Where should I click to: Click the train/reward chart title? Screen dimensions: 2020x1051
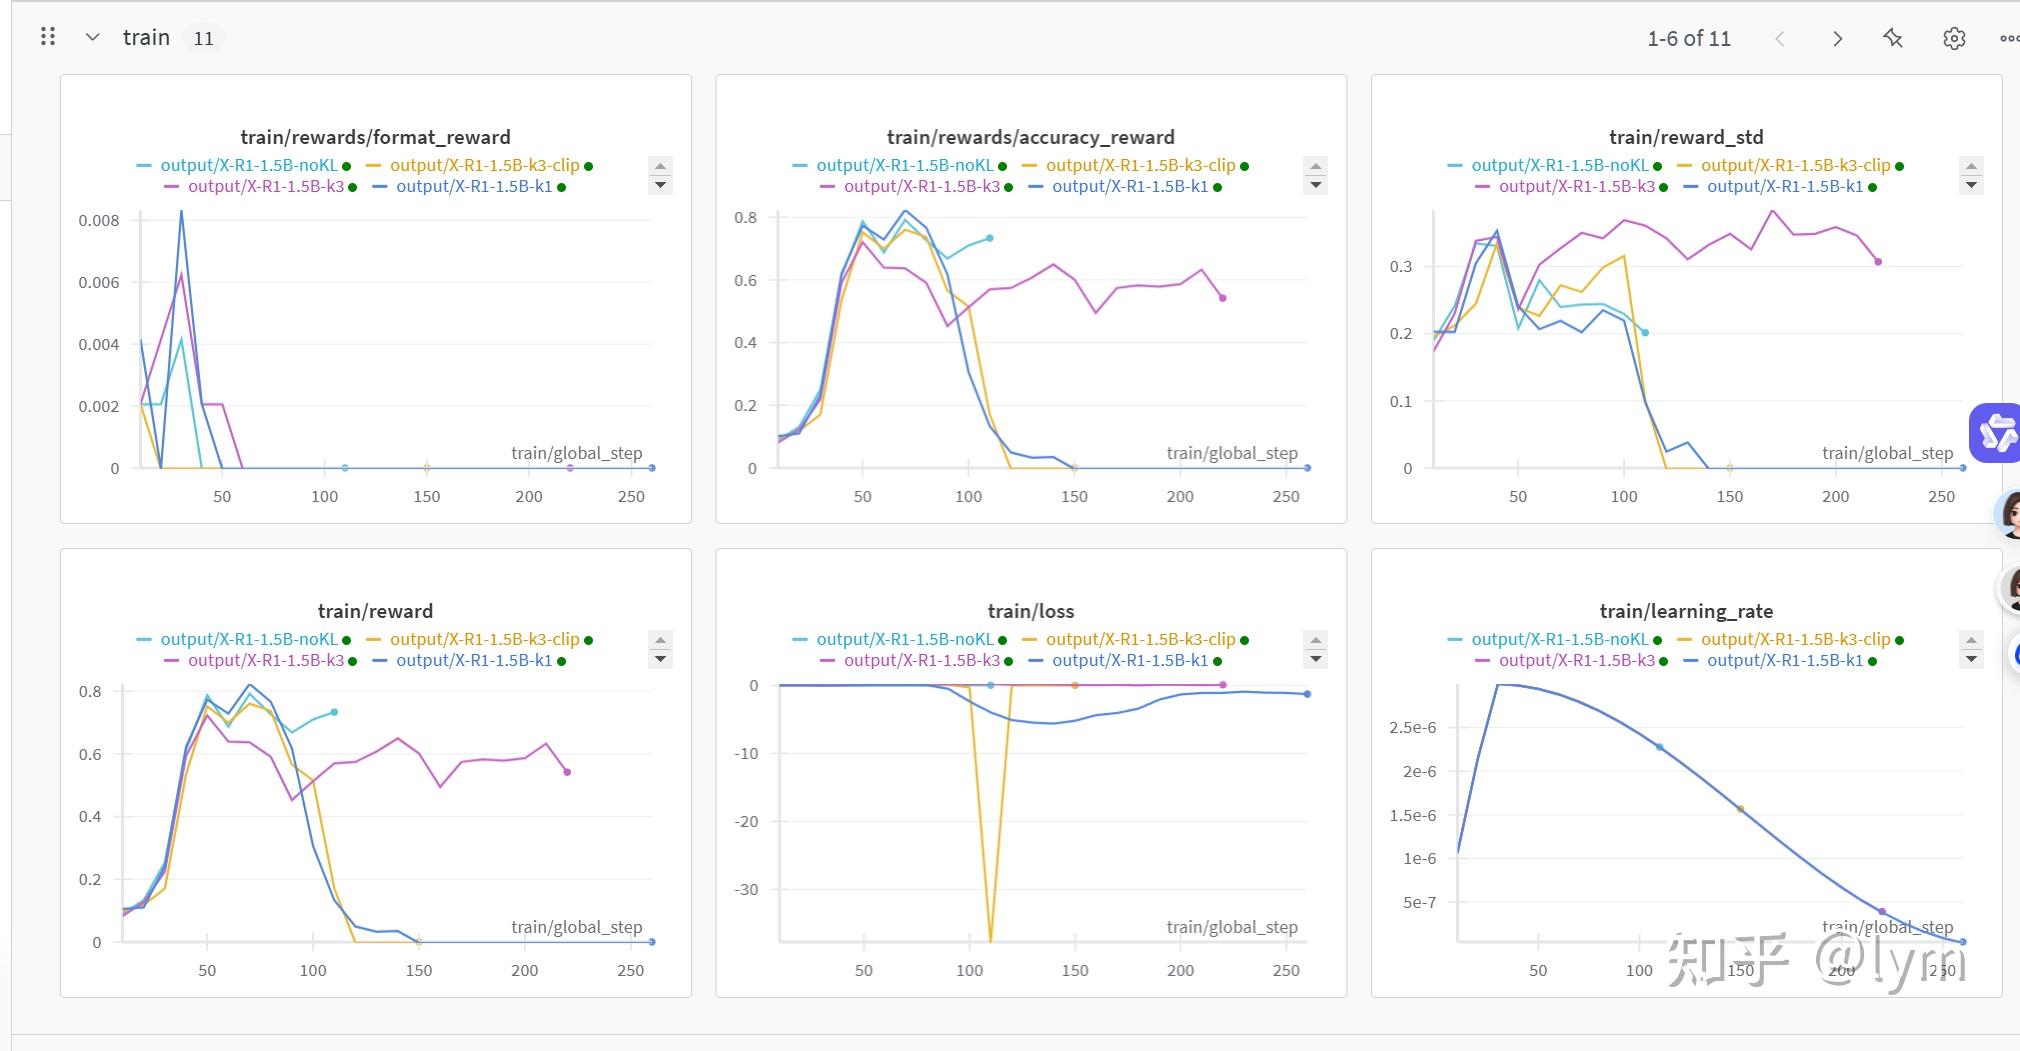(x=375, y=611)
